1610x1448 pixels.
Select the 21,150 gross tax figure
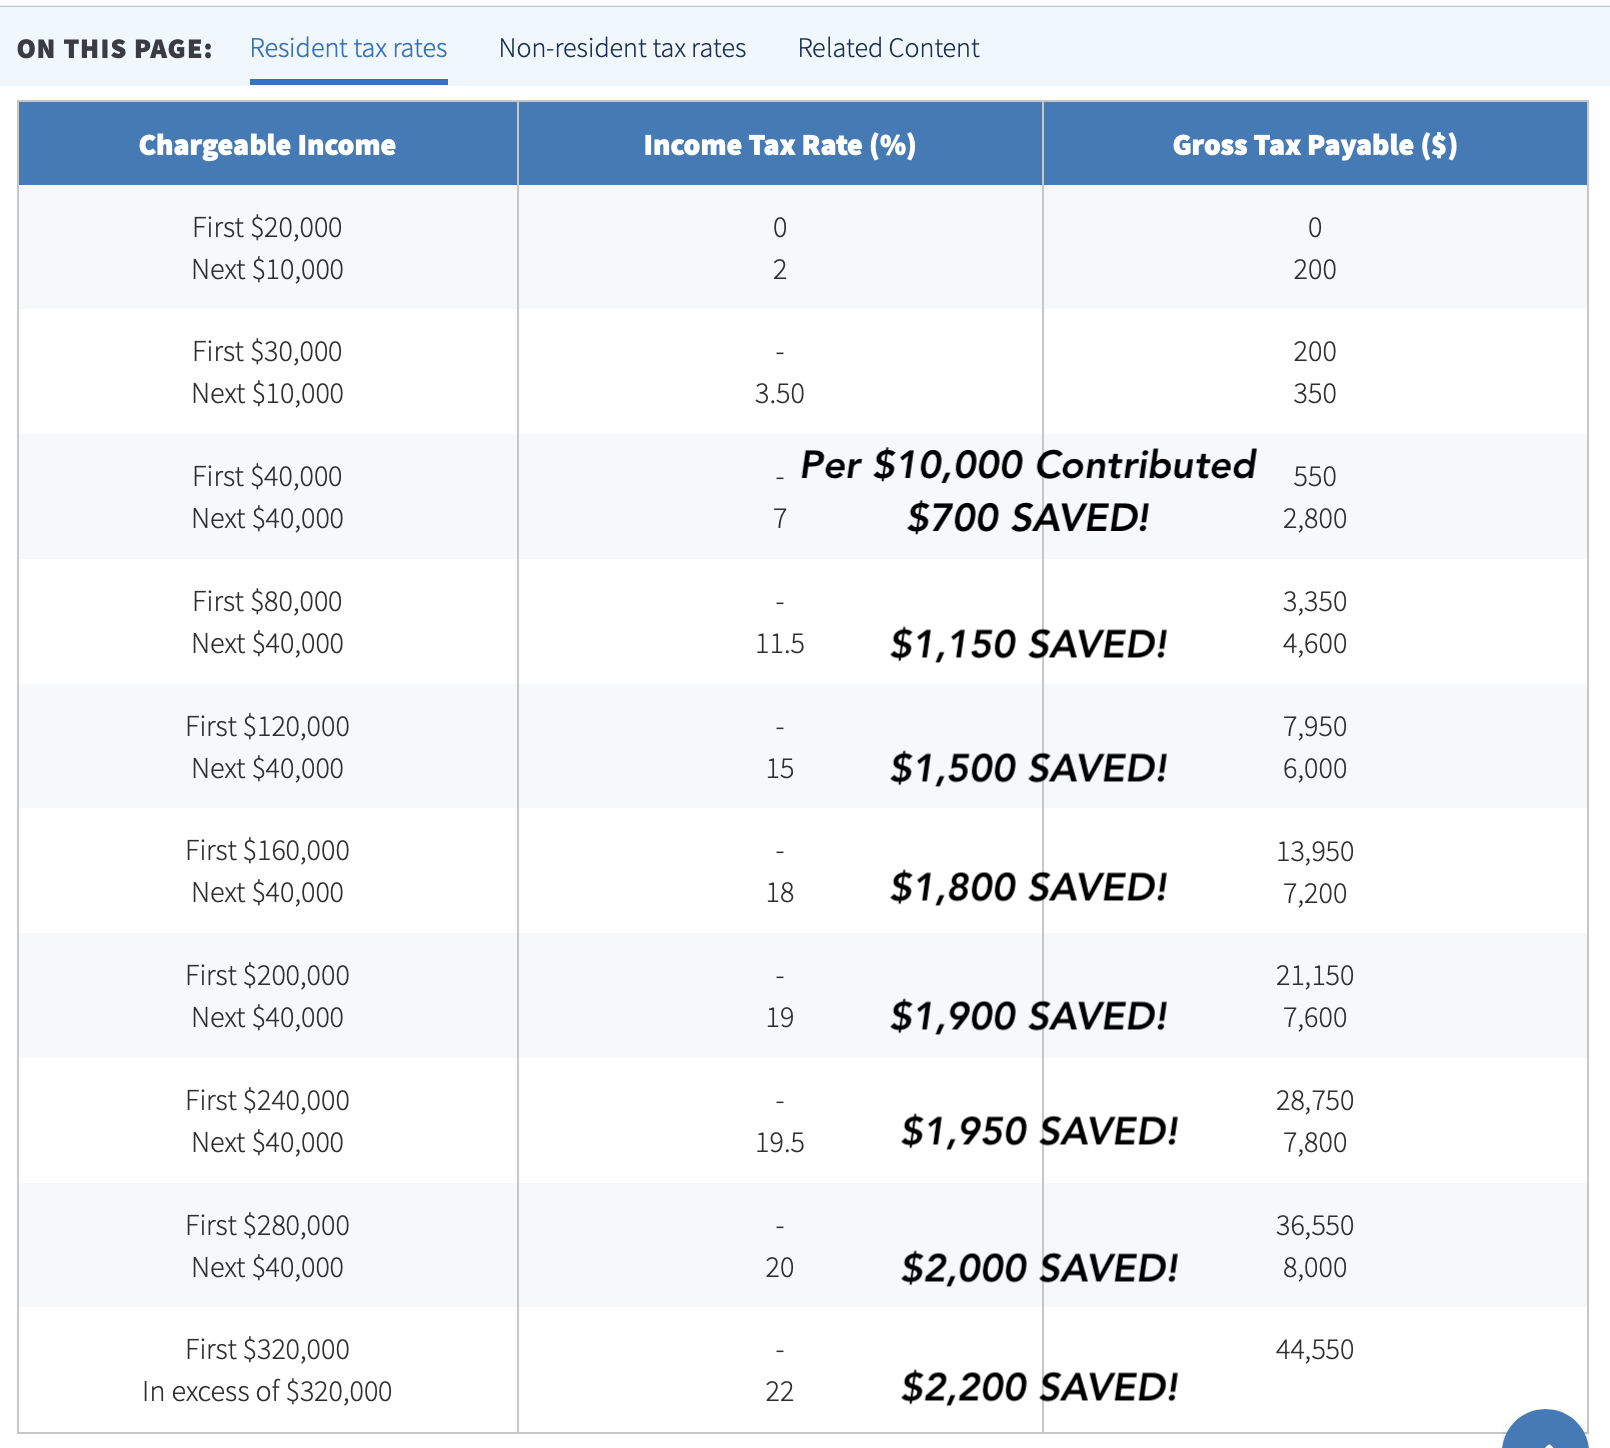tap(1314, 976)
